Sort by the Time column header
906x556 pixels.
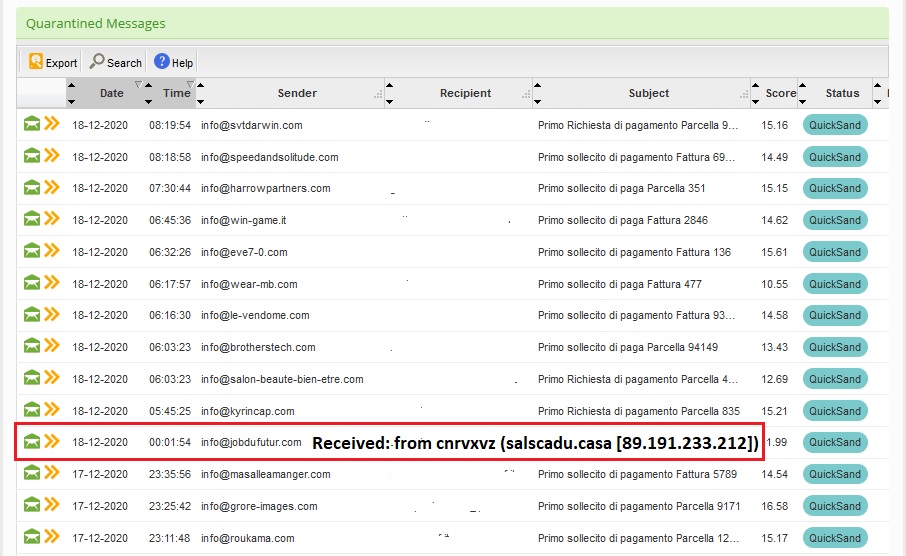click(x=176, y=93)
